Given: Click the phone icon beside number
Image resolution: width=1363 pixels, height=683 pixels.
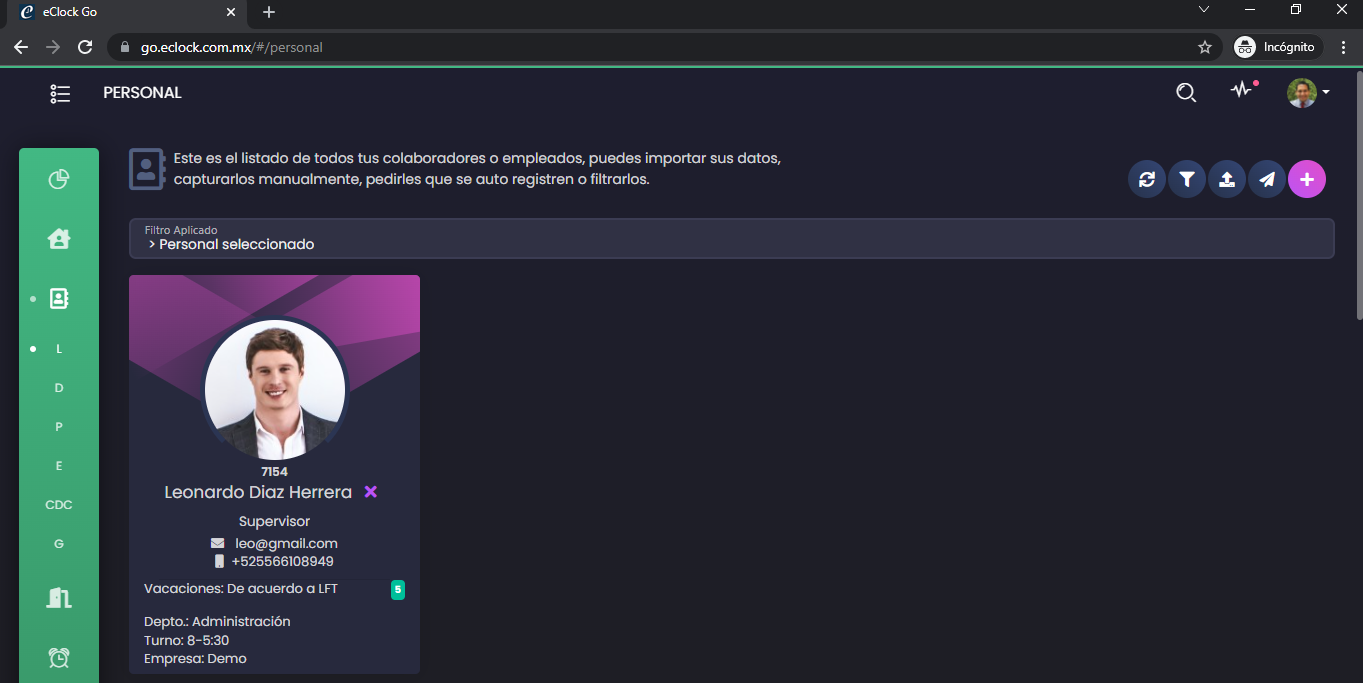Looking at the screenshot, I should (x=219, y=561).
